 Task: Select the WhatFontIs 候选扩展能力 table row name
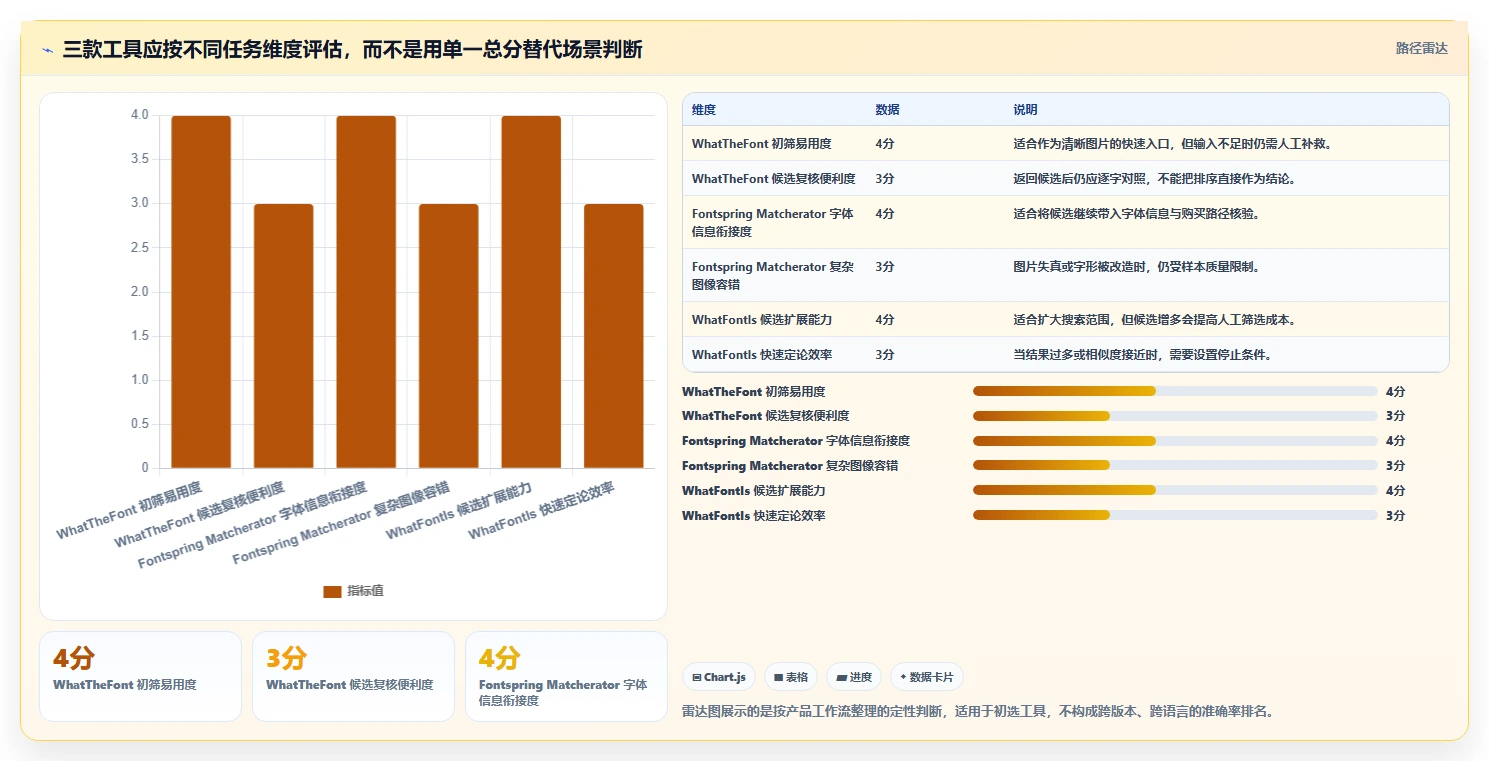[762, 320]
